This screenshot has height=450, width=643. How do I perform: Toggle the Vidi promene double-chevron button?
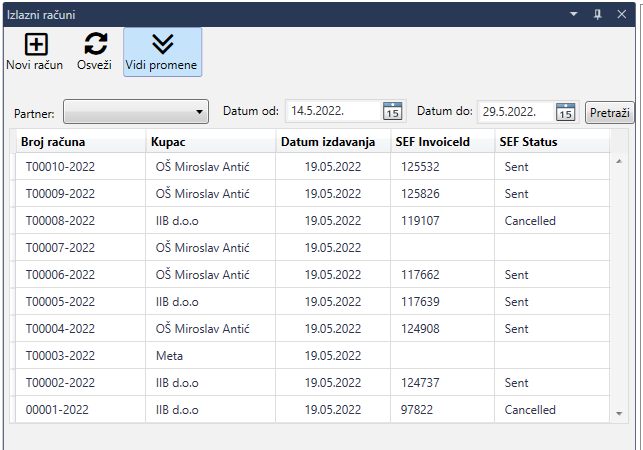click(x=162, y=52)
